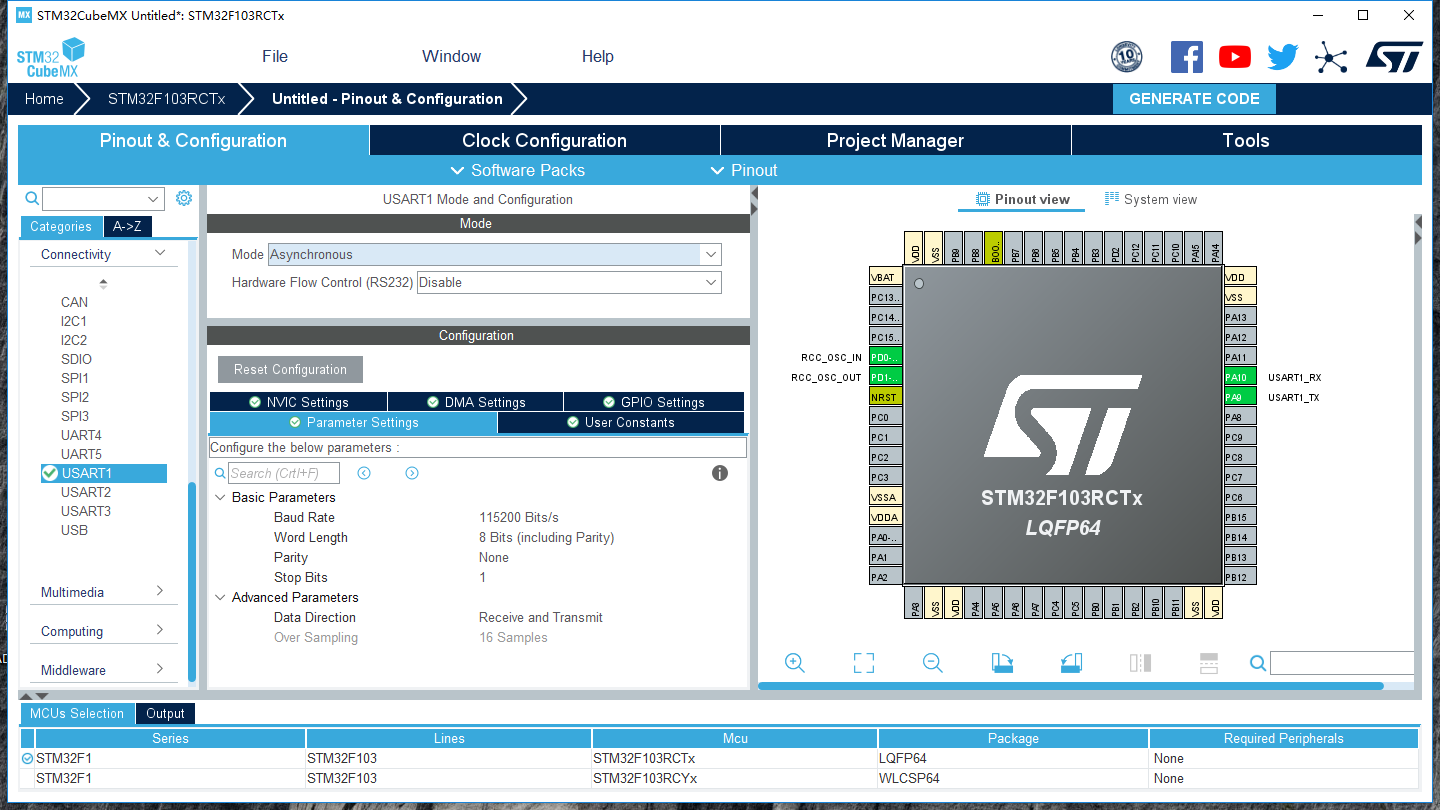Screen dimensions: 1440x810
Task: Click the GENERATE CODE button
Action: [1194, 99]
